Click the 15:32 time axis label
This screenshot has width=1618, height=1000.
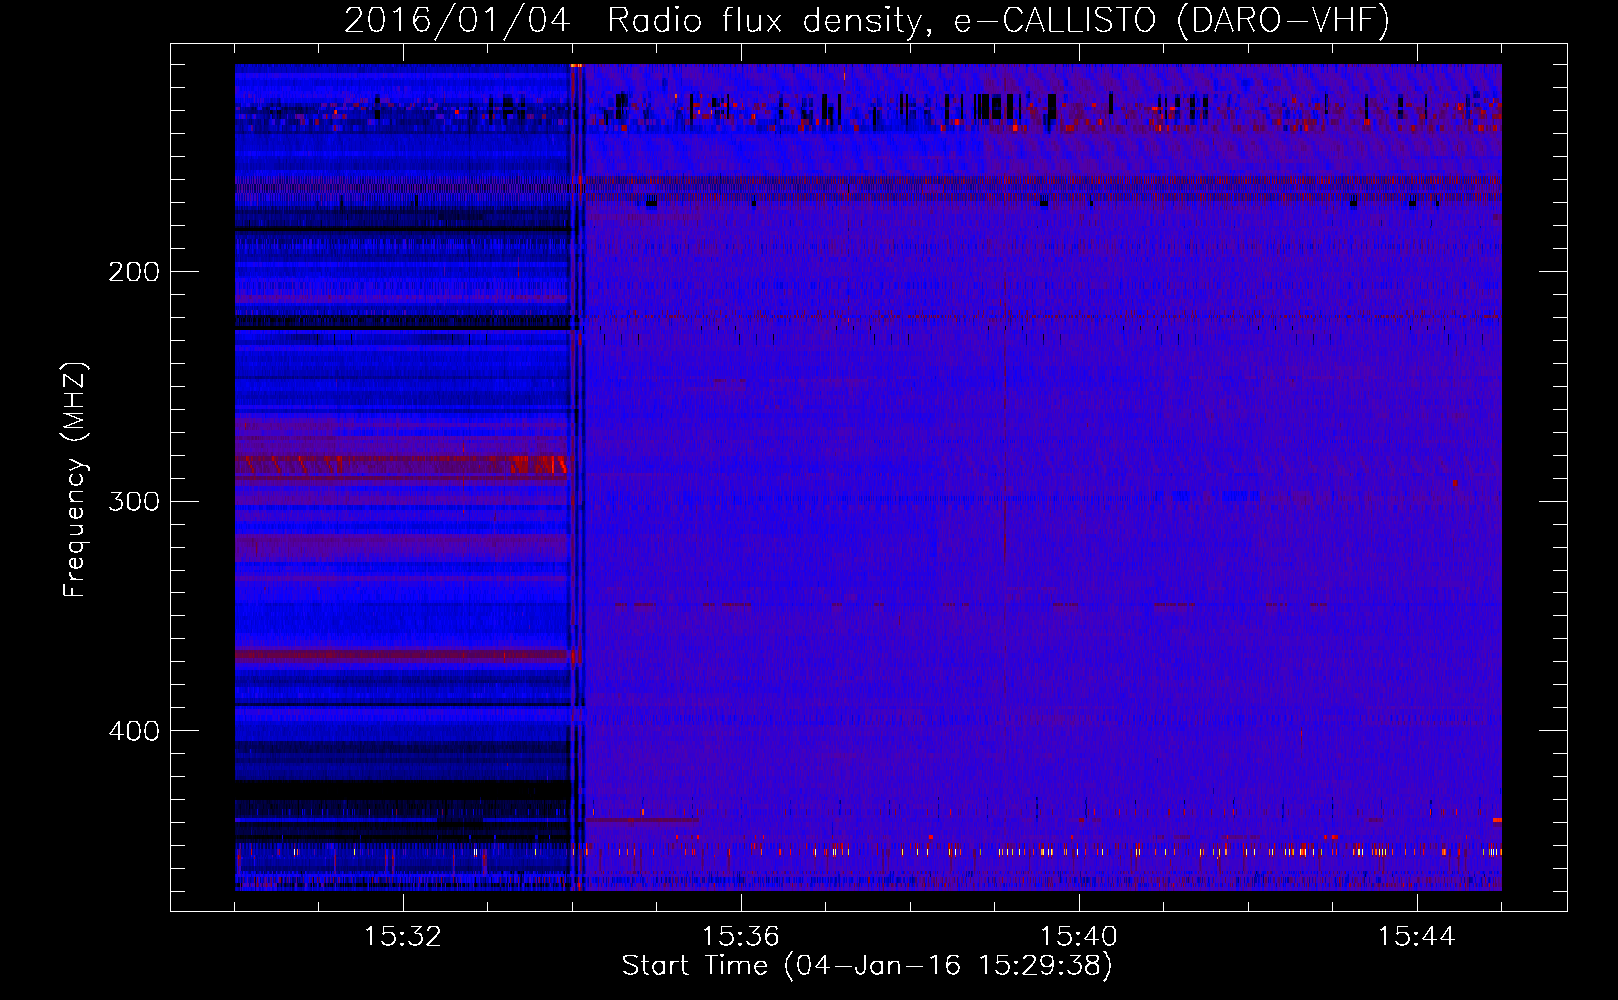coord(403,936)
